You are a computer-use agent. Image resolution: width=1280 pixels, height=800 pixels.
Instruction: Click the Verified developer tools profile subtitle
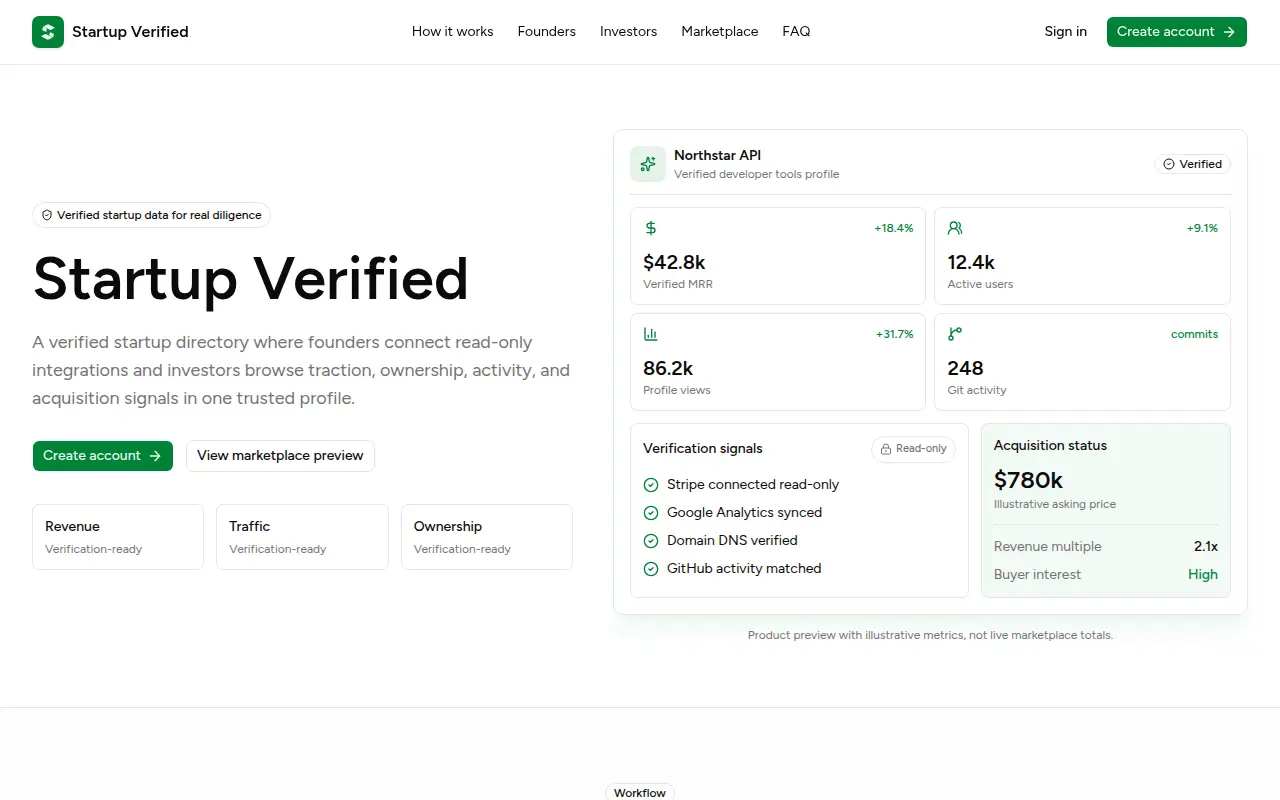(757, 174)
